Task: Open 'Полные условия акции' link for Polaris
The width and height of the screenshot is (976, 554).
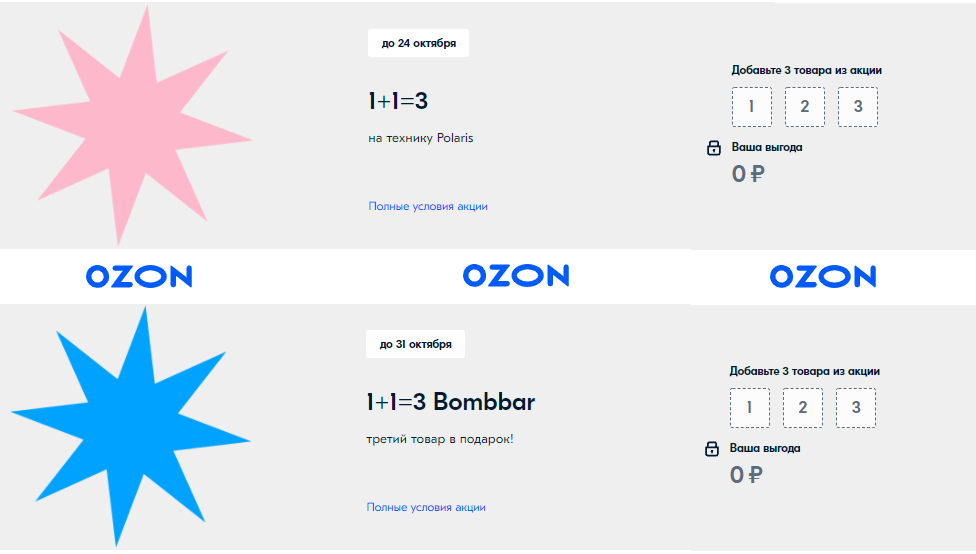Action: [x=428, y=206]
